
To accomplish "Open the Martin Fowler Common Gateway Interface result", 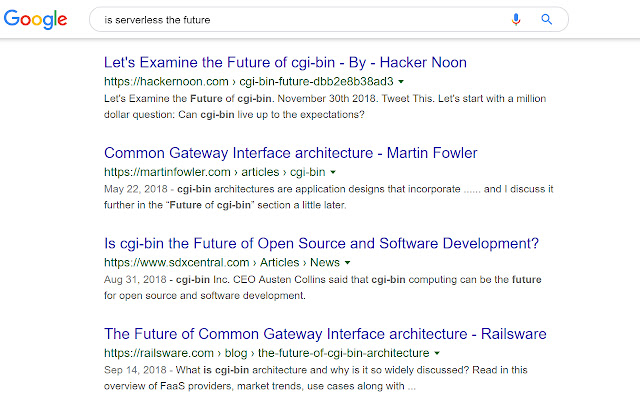I will point(291,153).
